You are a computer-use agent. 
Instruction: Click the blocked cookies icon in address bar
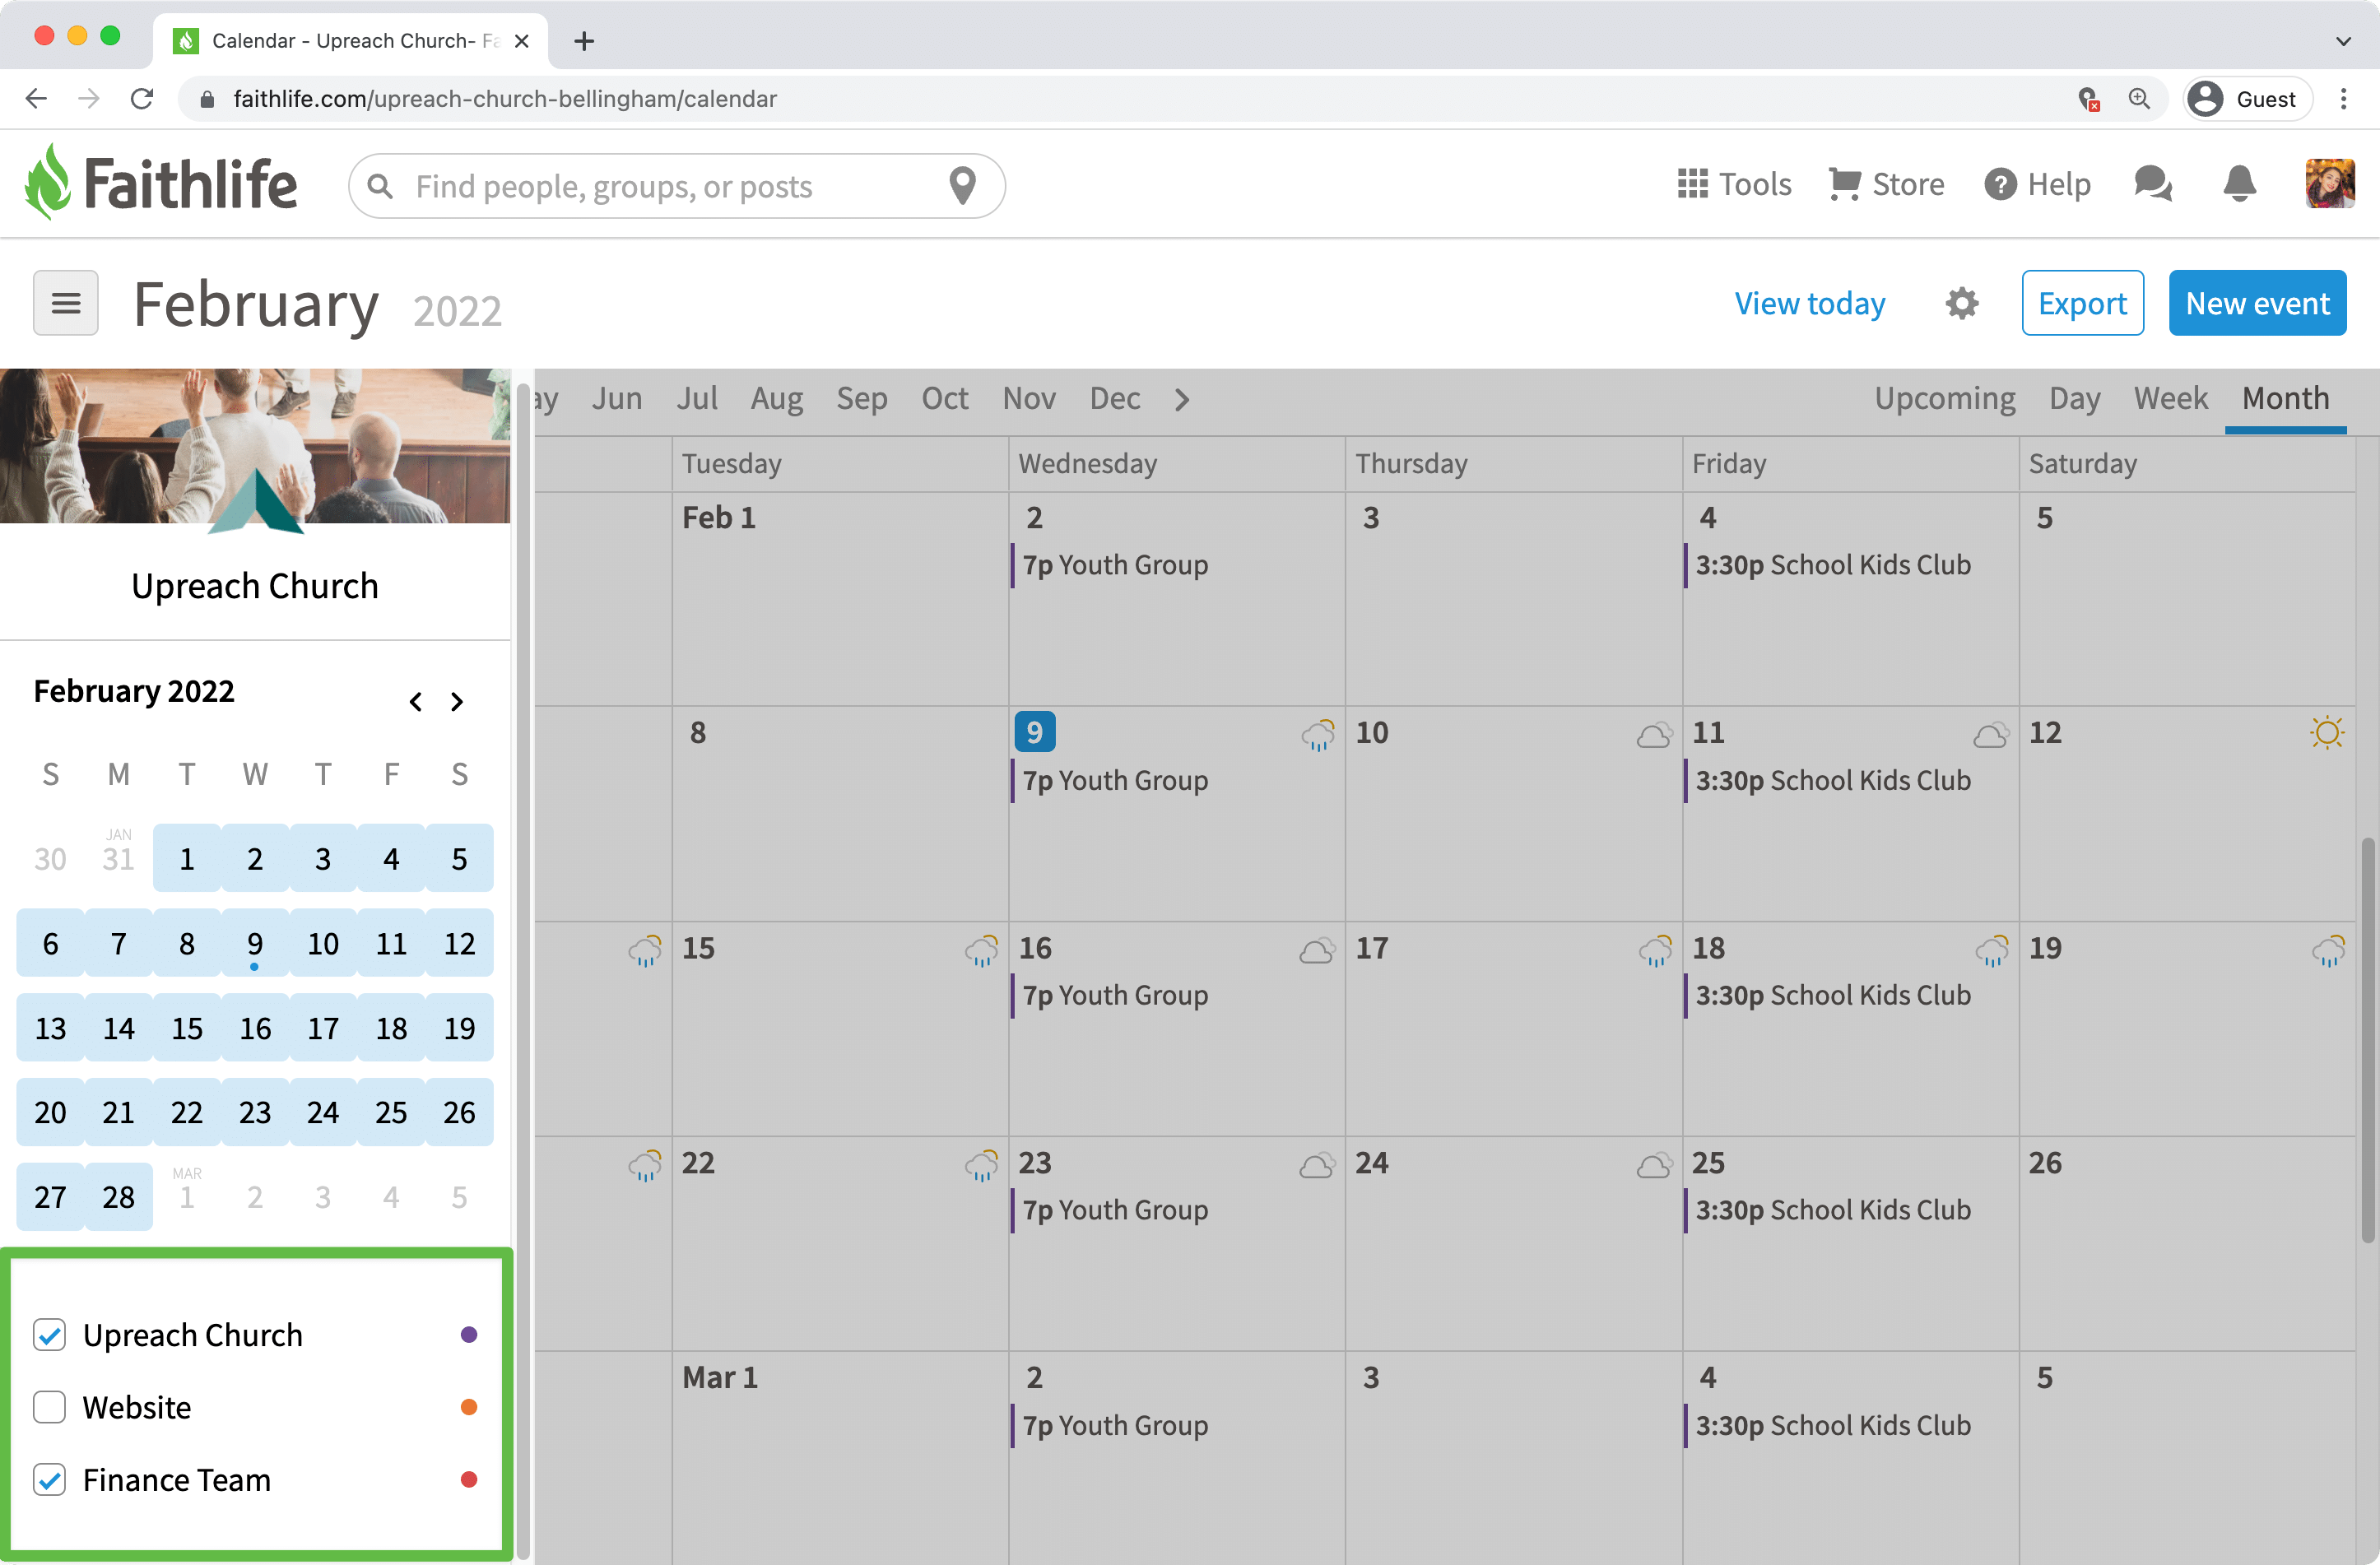tap(2088, 98)
